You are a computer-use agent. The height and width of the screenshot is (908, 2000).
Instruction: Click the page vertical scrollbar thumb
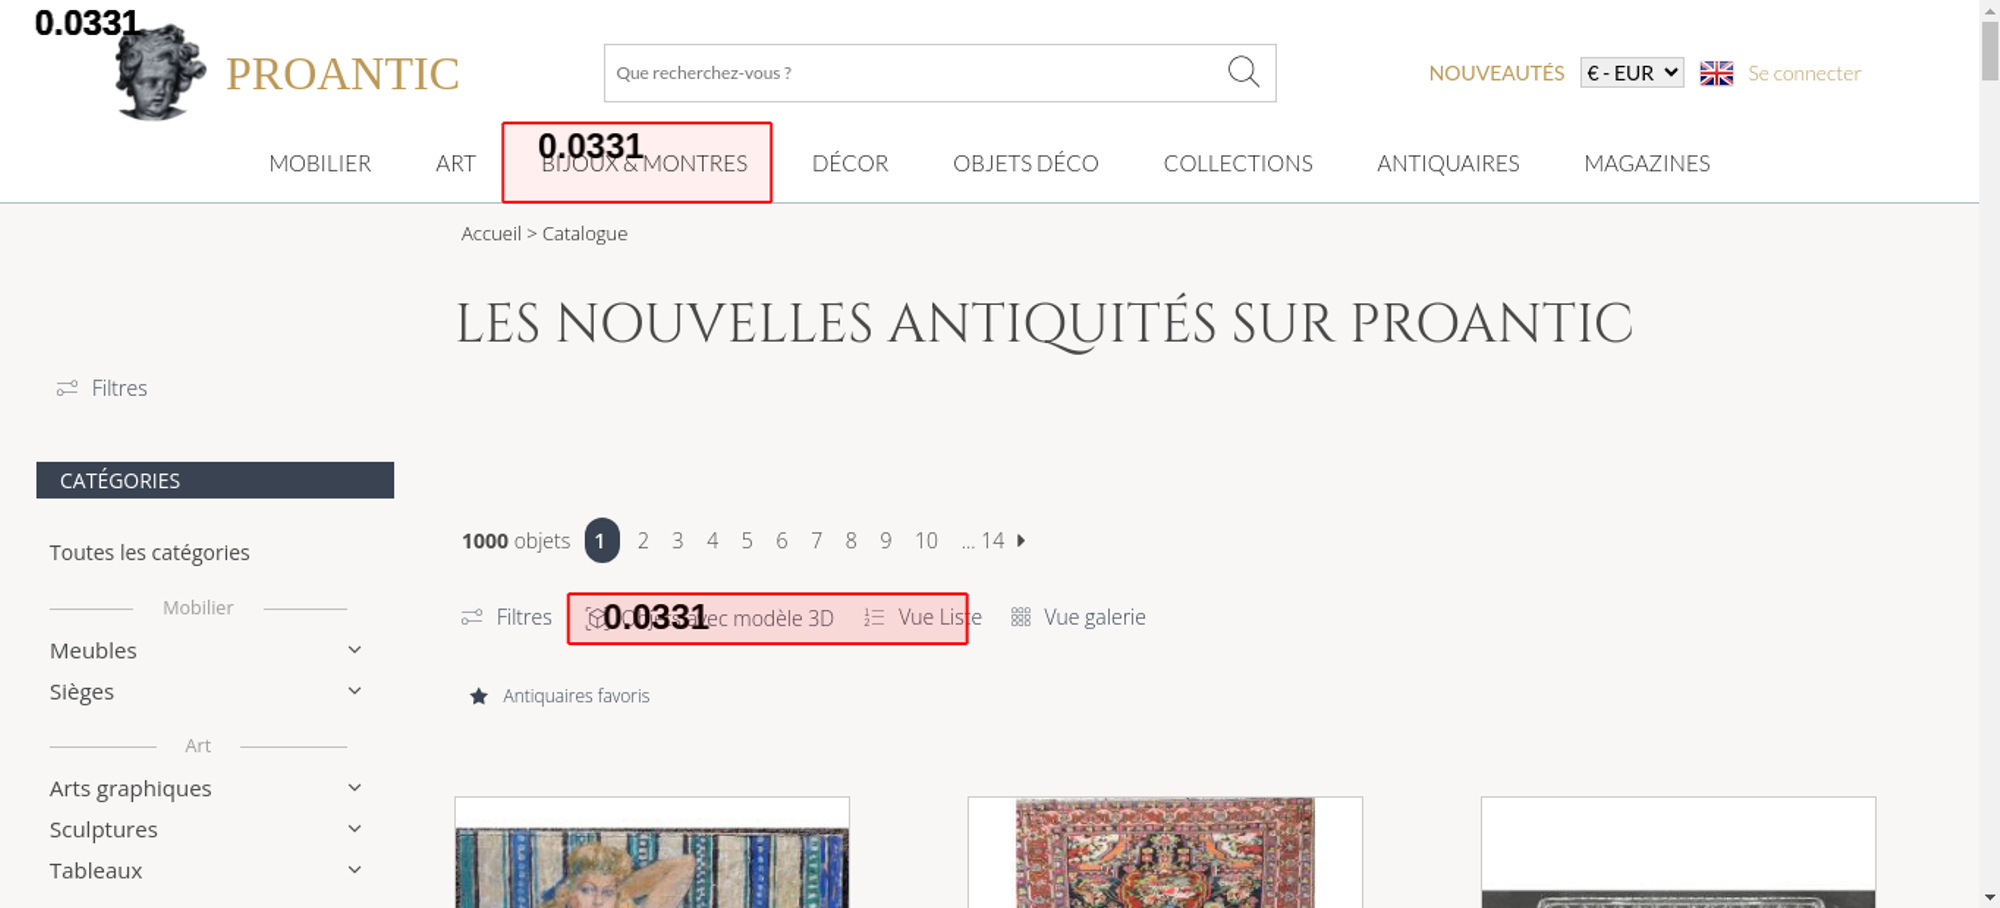(1990, 50)
